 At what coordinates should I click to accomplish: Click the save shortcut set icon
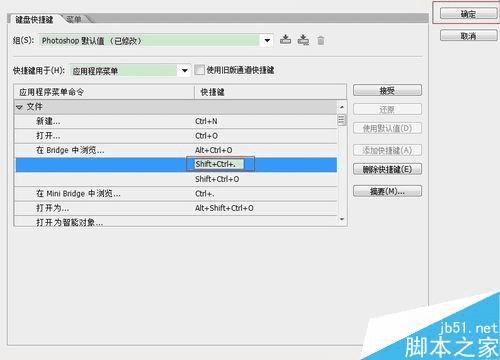click(x=285, y=40)
